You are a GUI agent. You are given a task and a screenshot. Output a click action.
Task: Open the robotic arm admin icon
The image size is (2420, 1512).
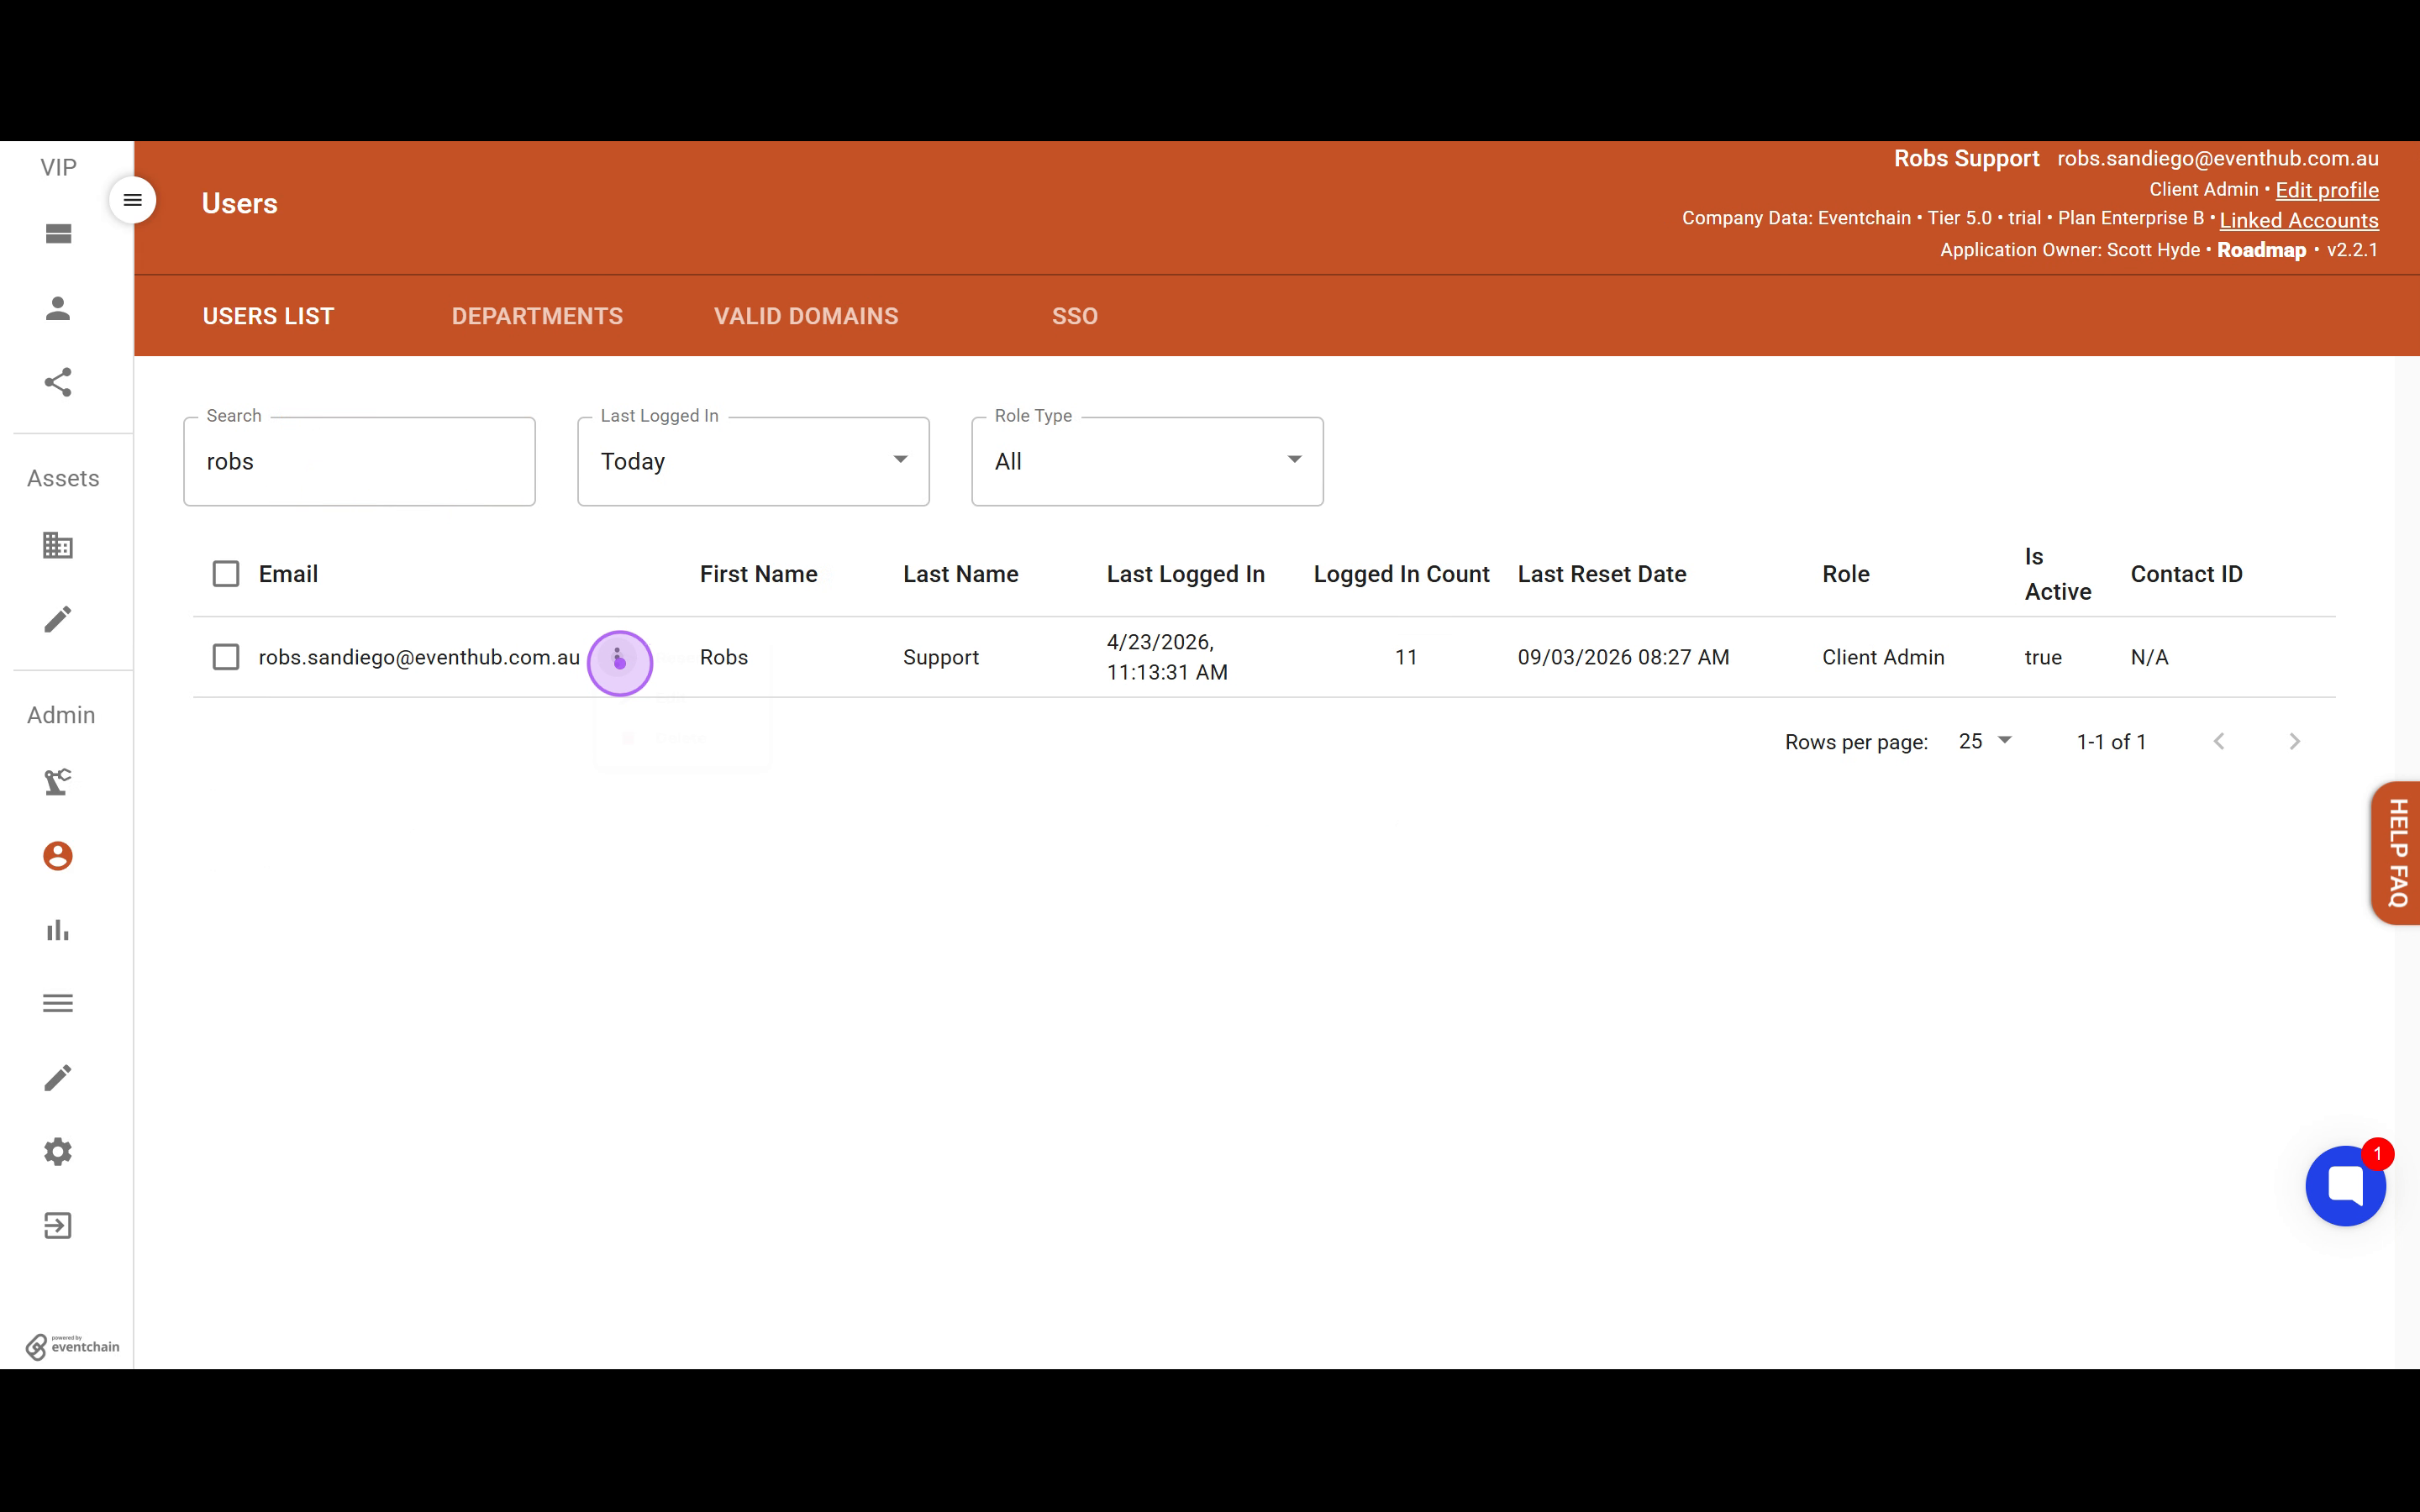[58, 782]
